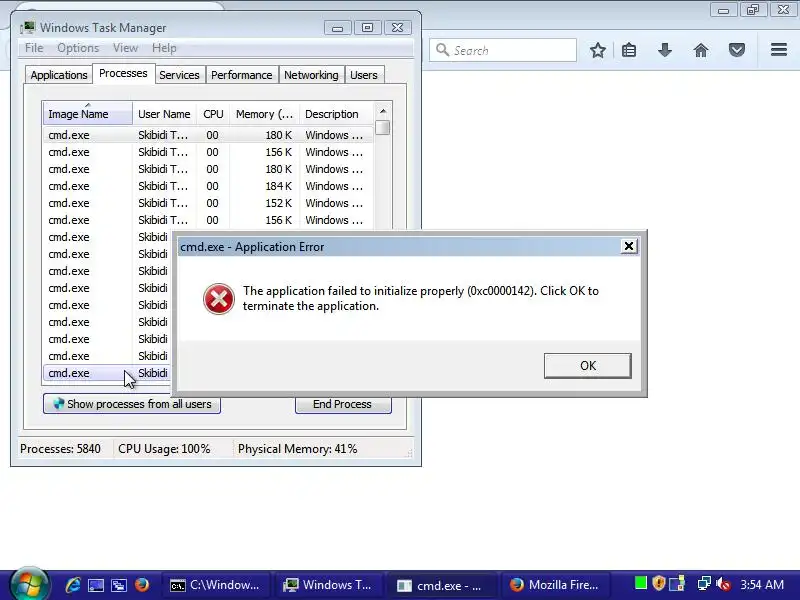Sort by the User Name column header

click(x=165, y=114)
